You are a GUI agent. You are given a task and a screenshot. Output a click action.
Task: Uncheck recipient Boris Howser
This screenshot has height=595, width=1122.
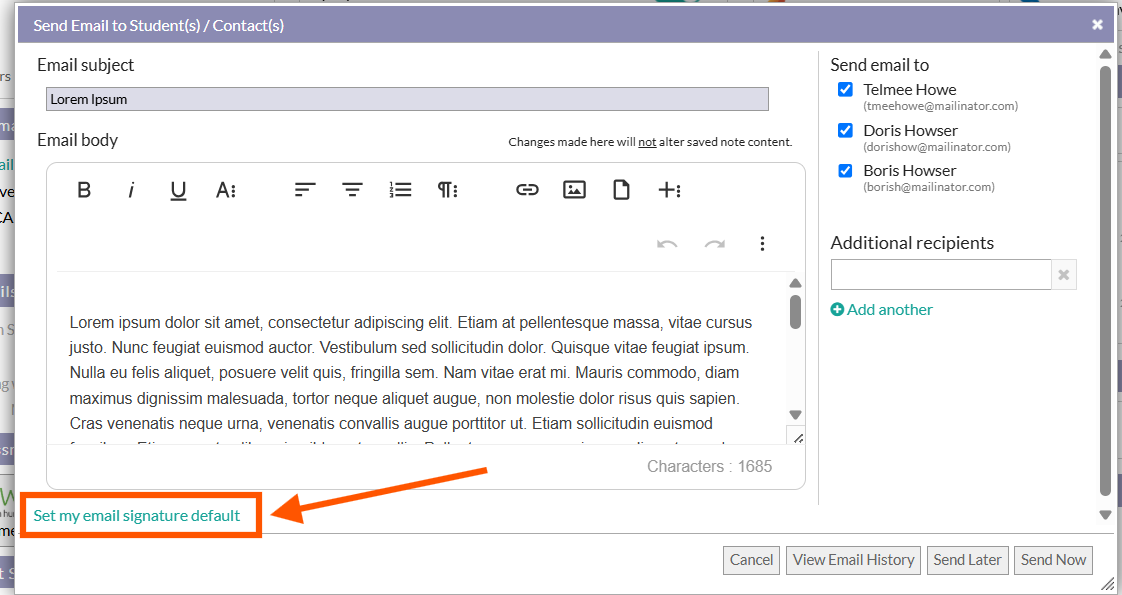pos(845,171)
